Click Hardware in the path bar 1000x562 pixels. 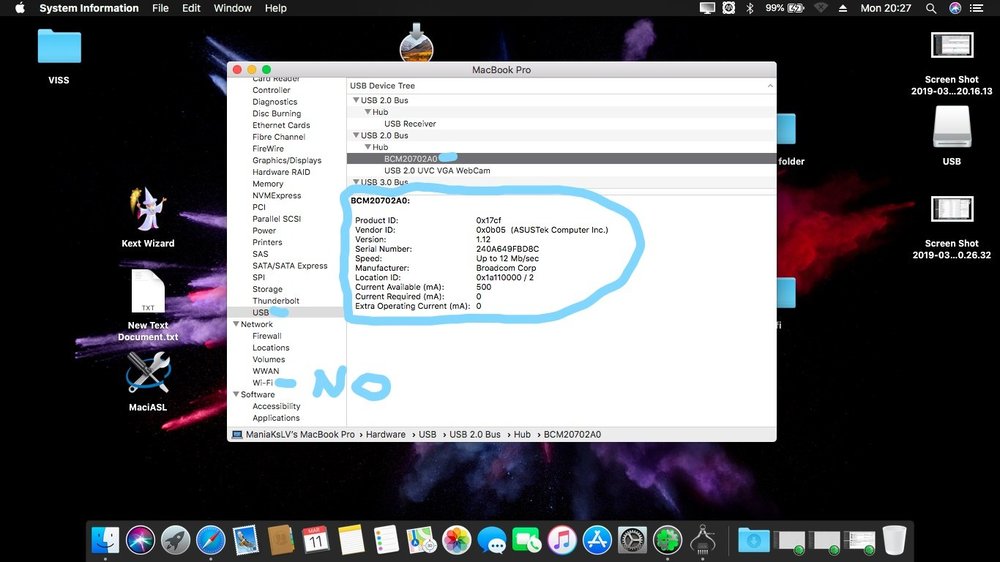(x=385, y=434)
